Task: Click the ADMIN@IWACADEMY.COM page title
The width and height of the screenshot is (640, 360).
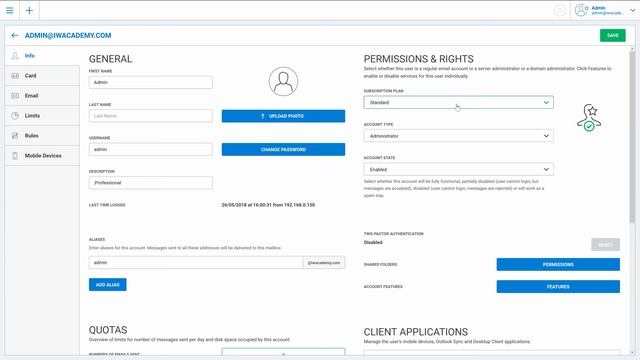Action: [68, 36]
